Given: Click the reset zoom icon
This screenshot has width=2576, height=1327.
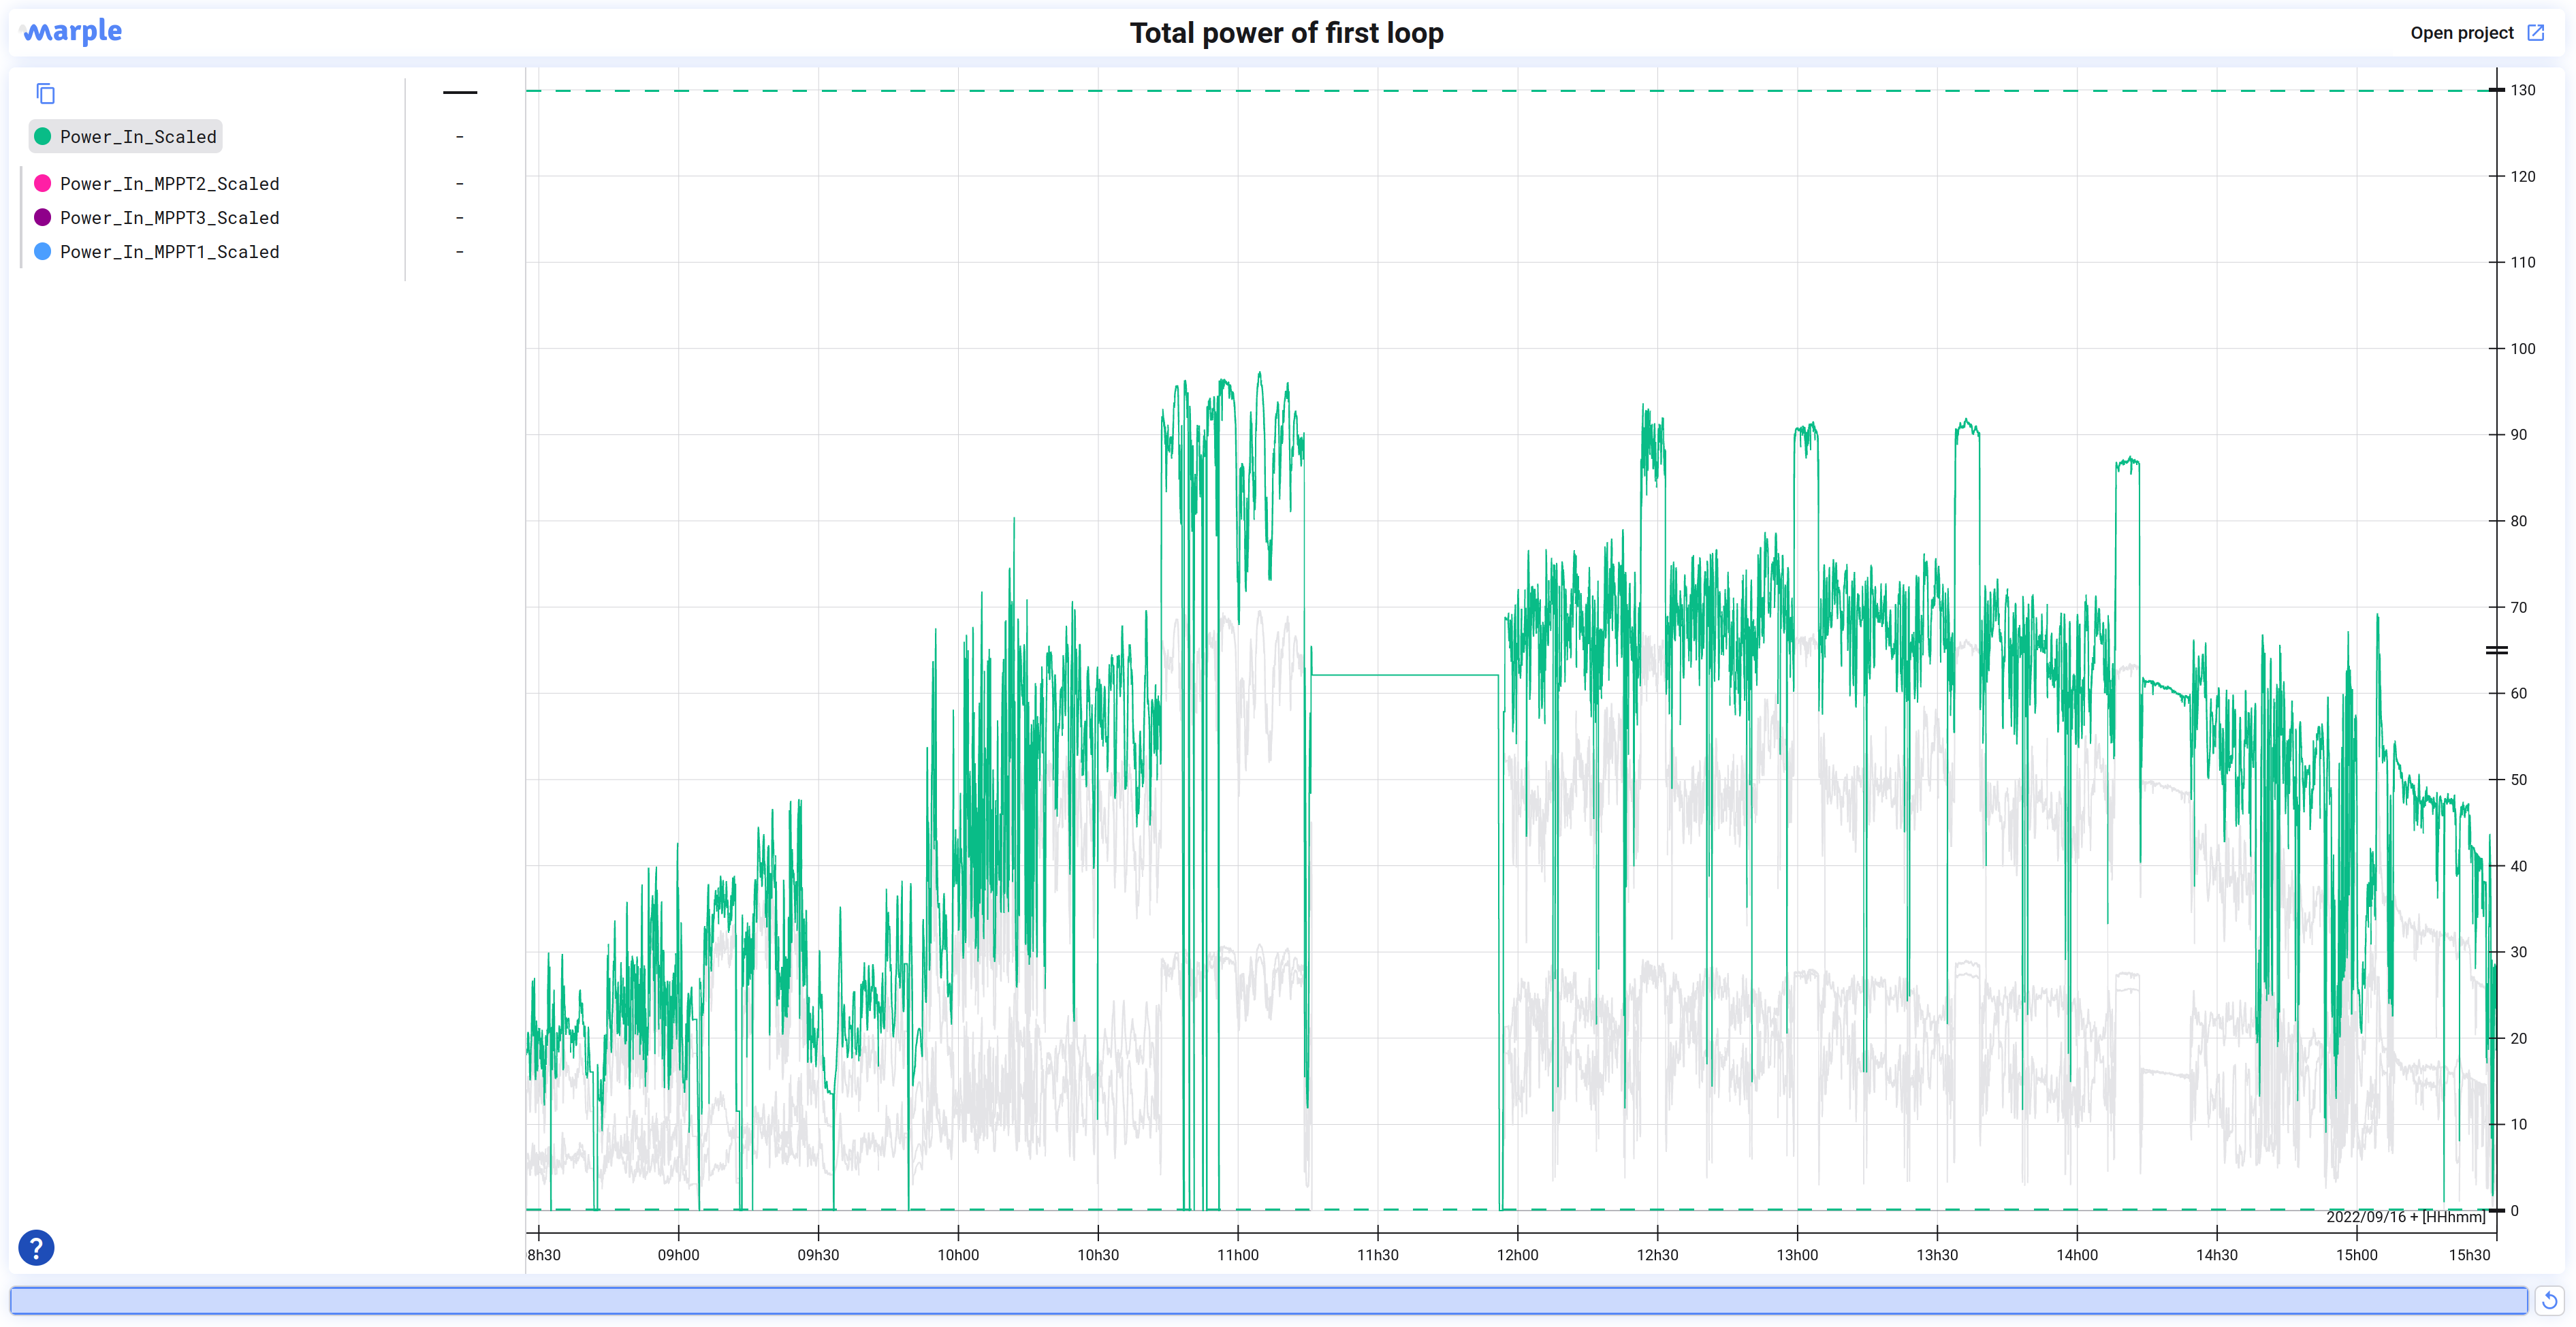Looking at the screenshot, I should tap(2549, 1300).
